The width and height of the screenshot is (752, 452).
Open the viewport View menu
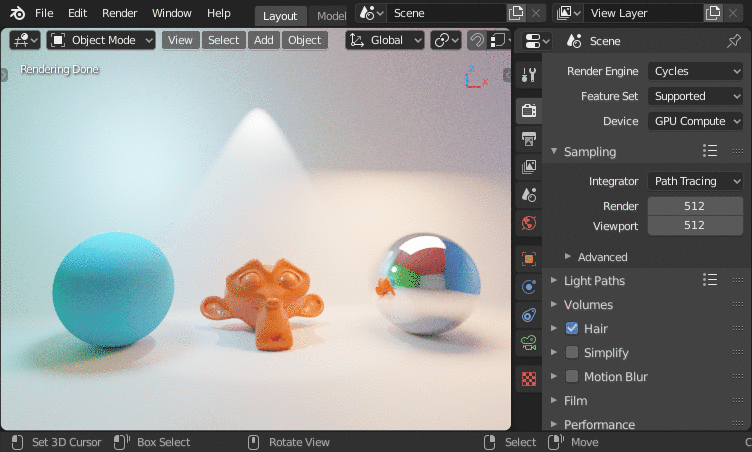(180, 40)
